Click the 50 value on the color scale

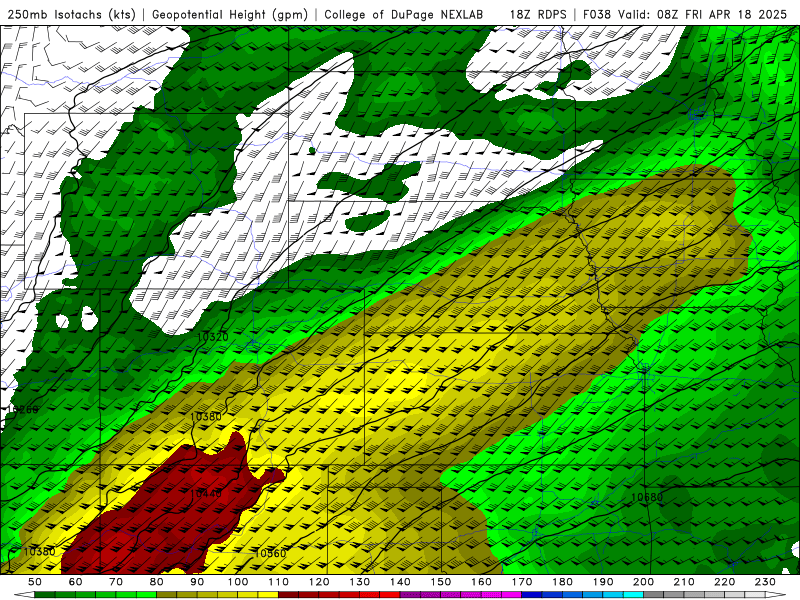tap(35, 582)
